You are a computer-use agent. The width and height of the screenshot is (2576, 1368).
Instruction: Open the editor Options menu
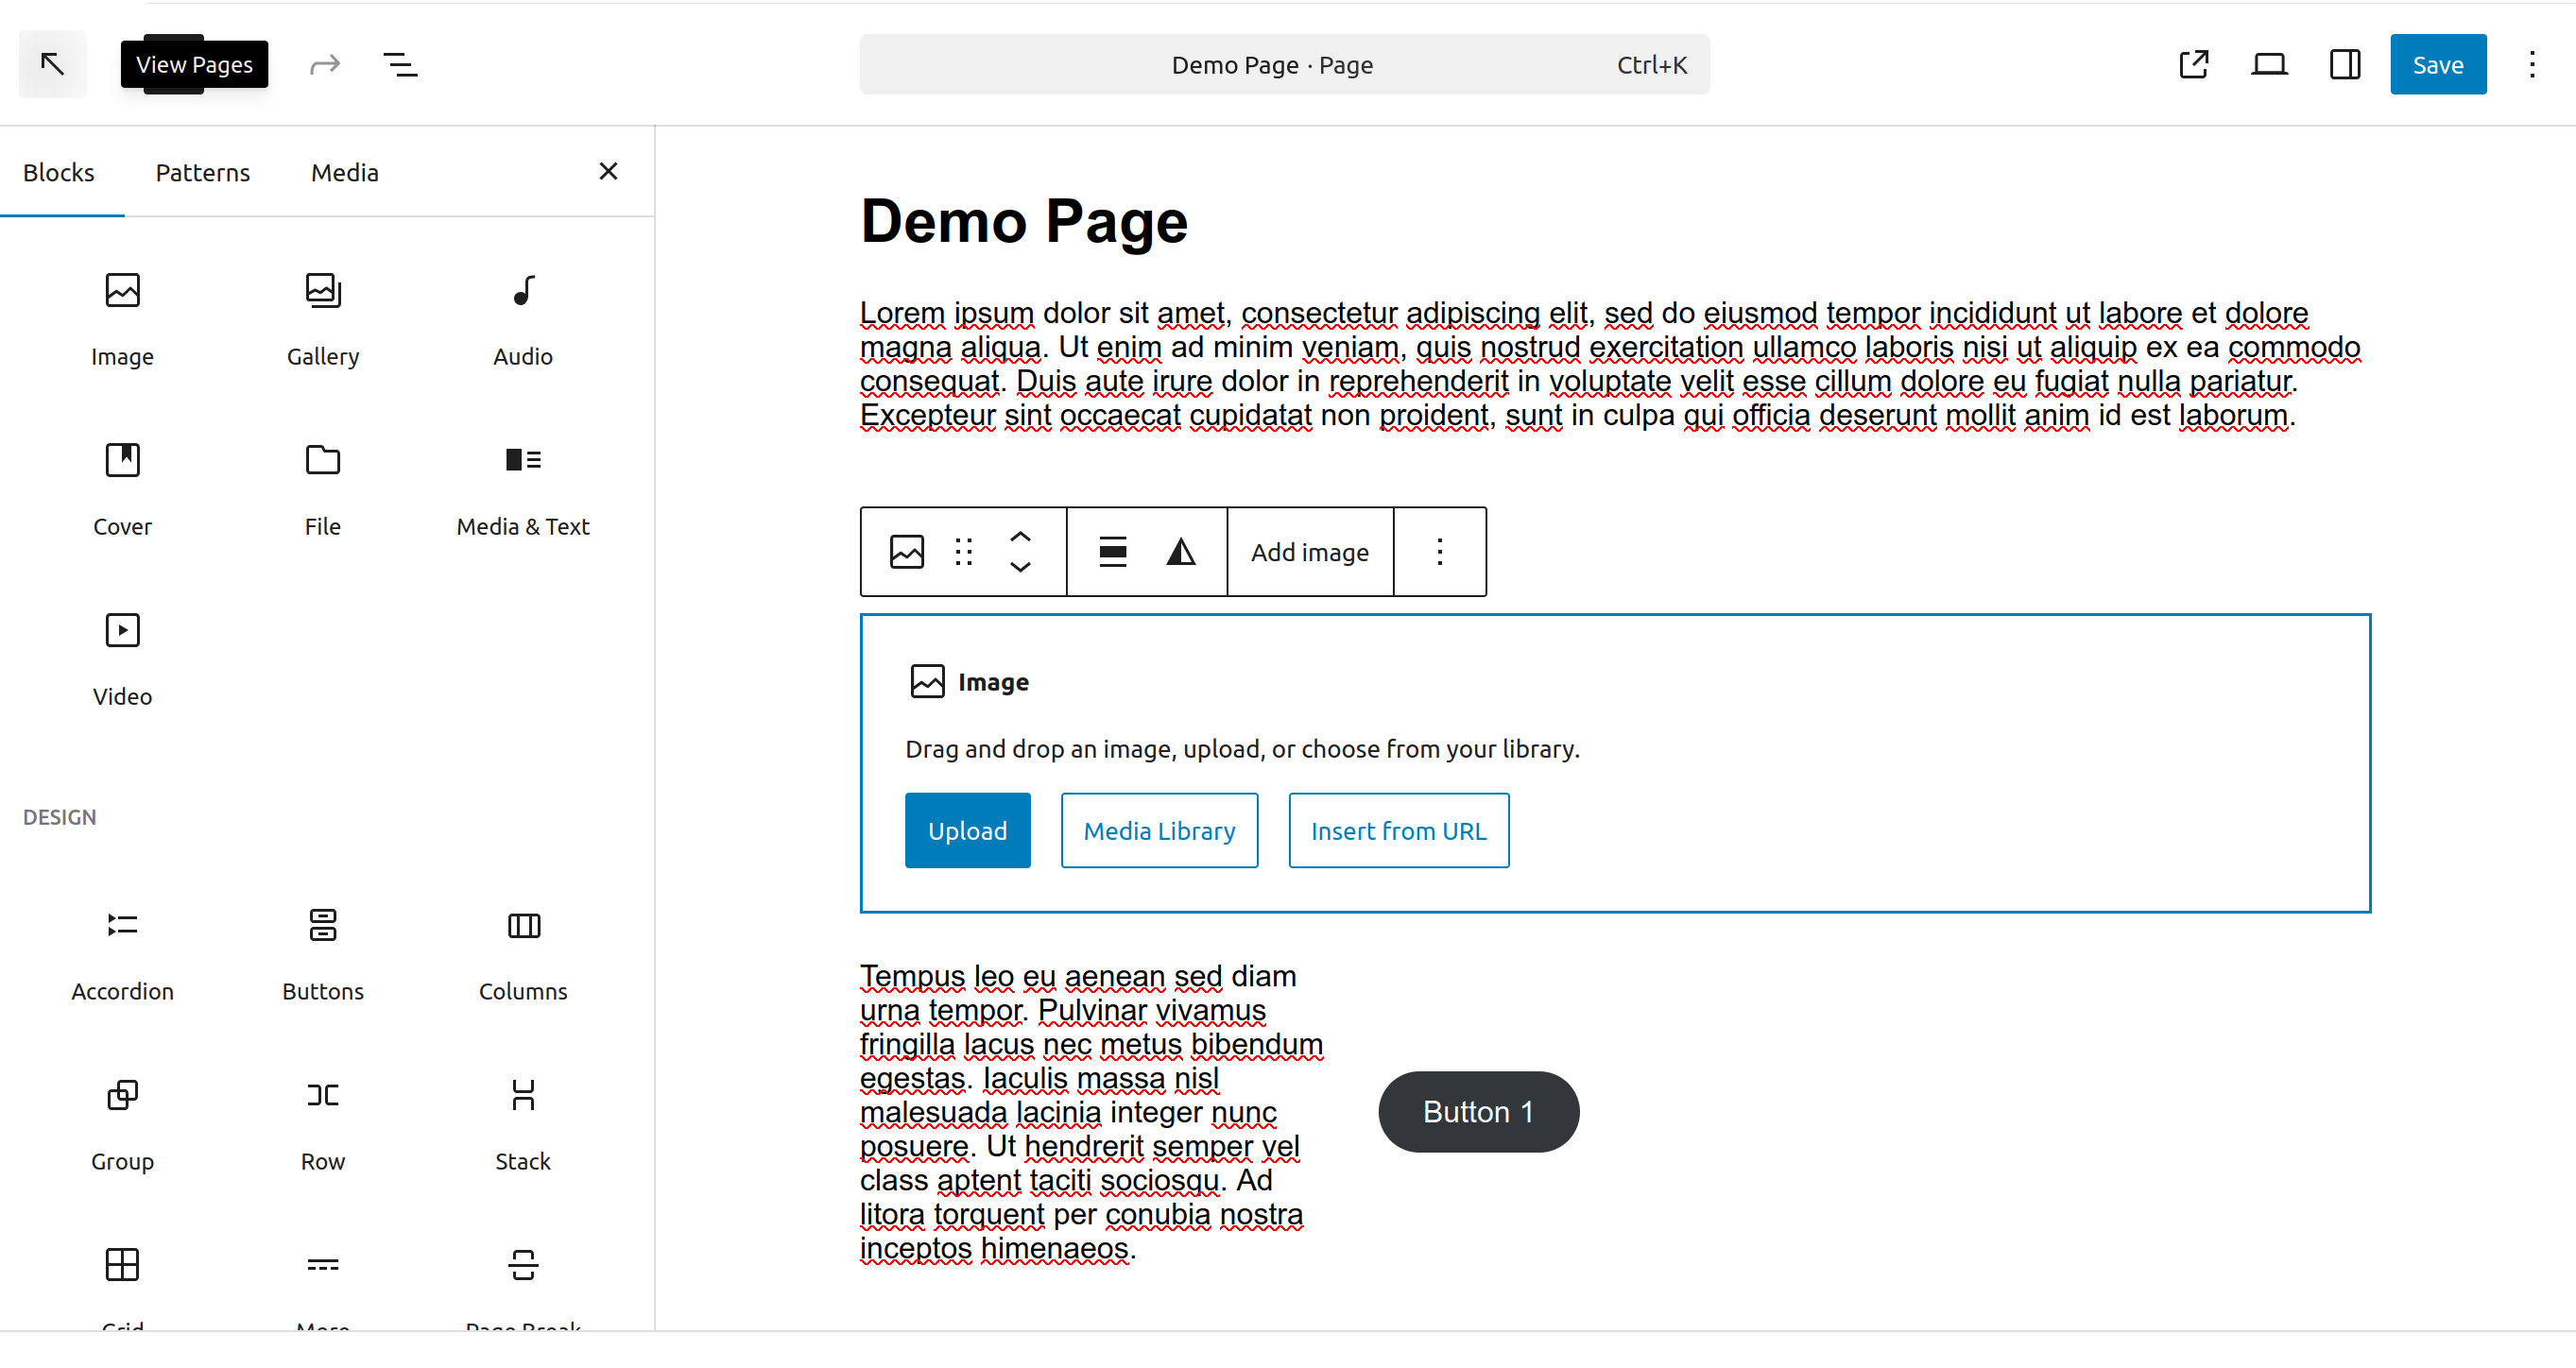tap(2531, 65)
